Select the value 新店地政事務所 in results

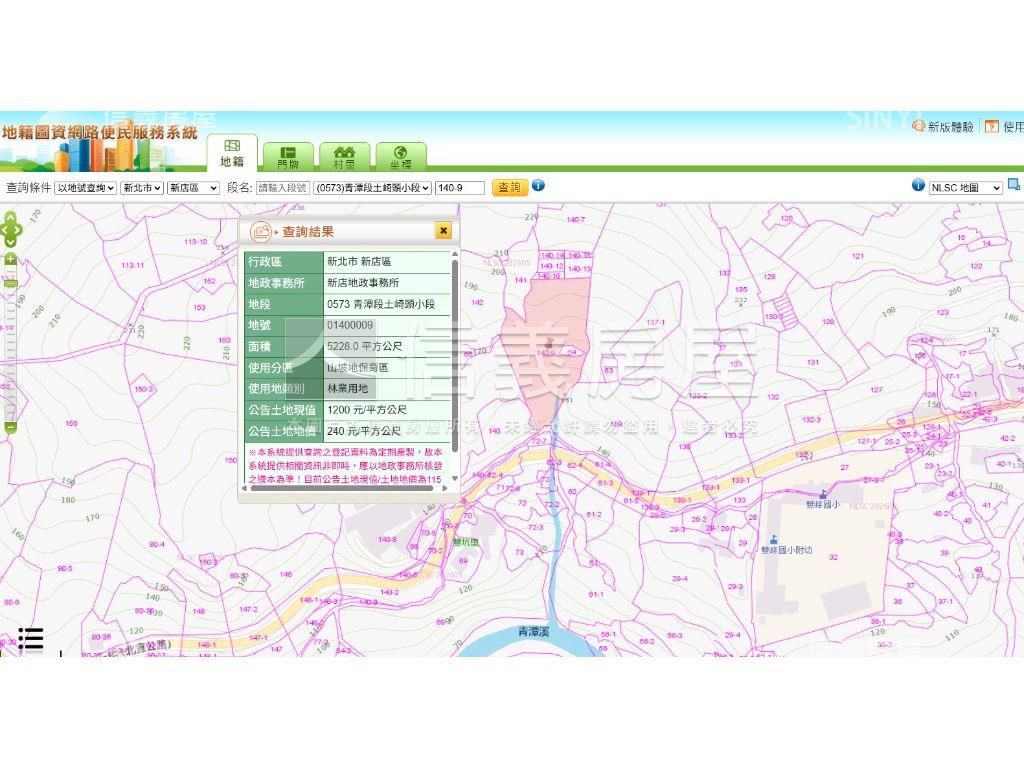(363, 283)
